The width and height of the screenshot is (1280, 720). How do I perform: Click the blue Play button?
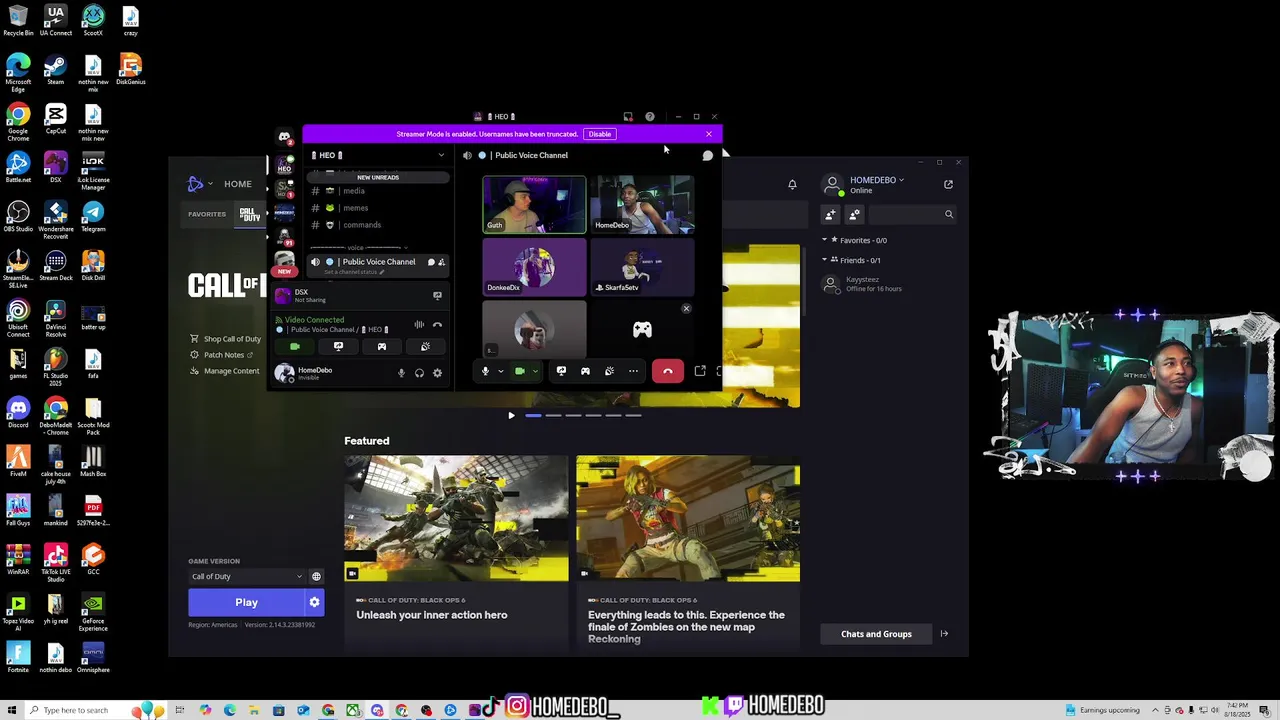(246, 602)
